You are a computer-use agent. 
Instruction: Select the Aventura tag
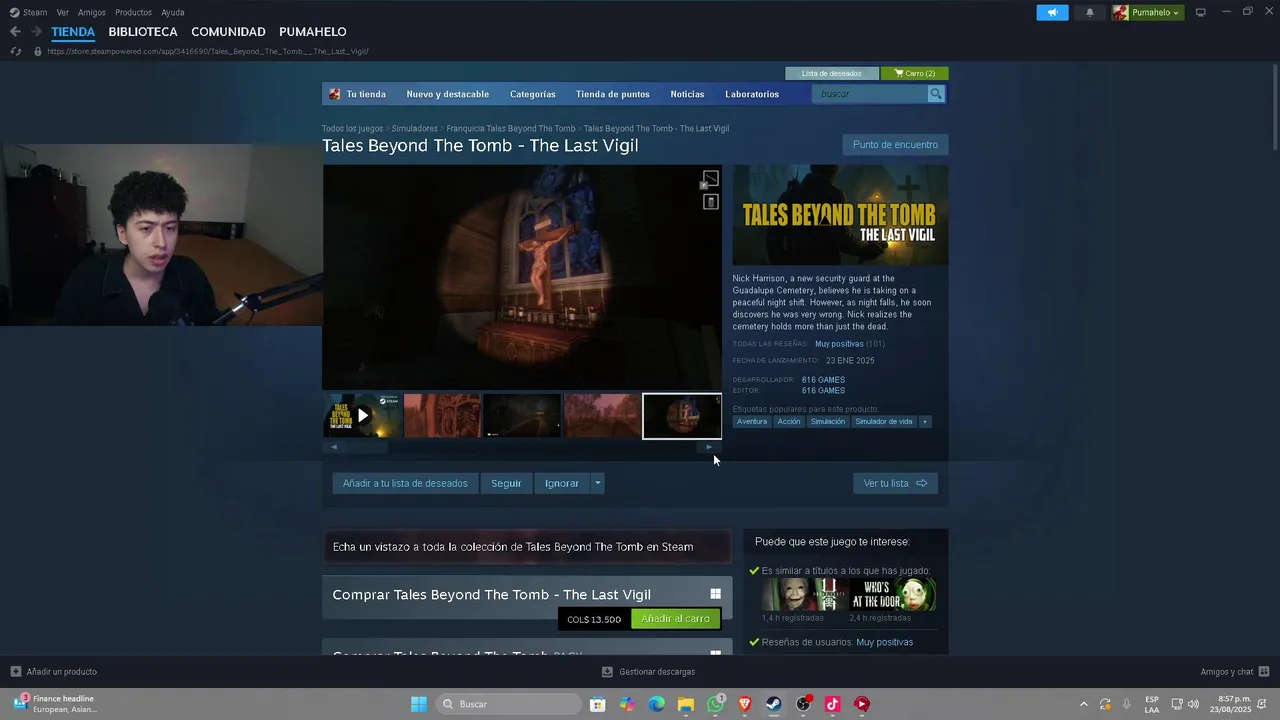coord(752,422)
